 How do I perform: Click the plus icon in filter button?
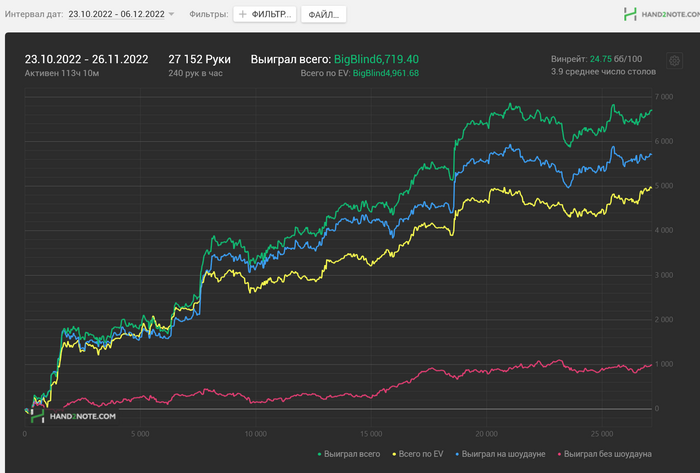click(242, 14)
